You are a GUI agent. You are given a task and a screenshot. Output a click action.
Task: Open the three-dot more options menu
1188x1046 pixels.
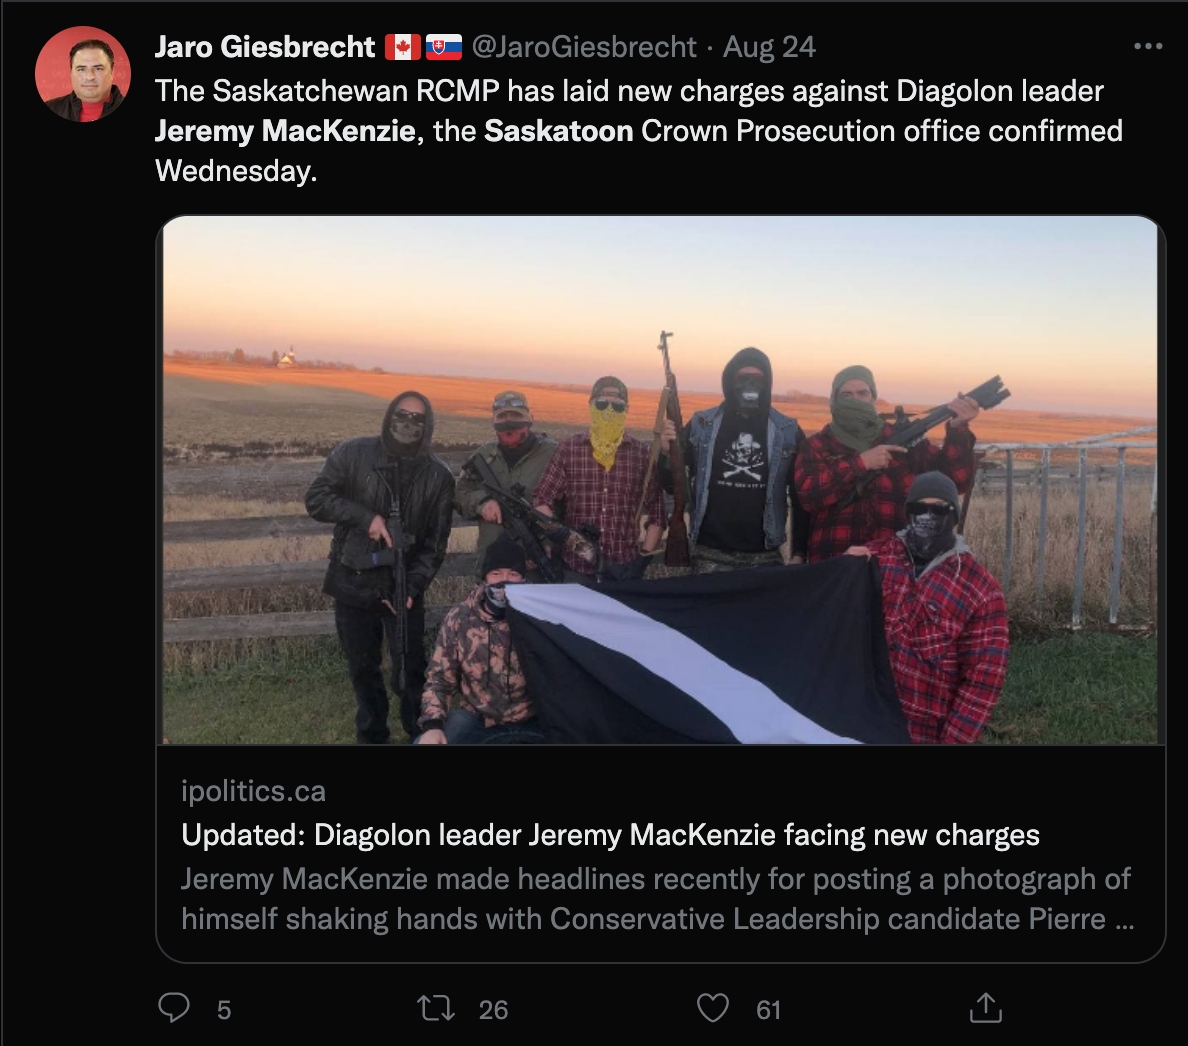(1148, 46)
